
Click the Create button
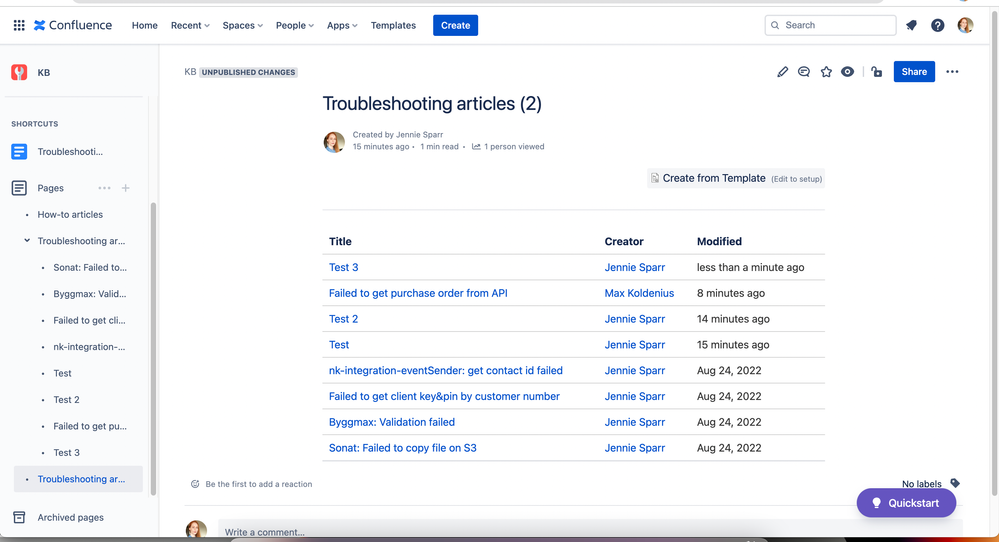[456, 25]
